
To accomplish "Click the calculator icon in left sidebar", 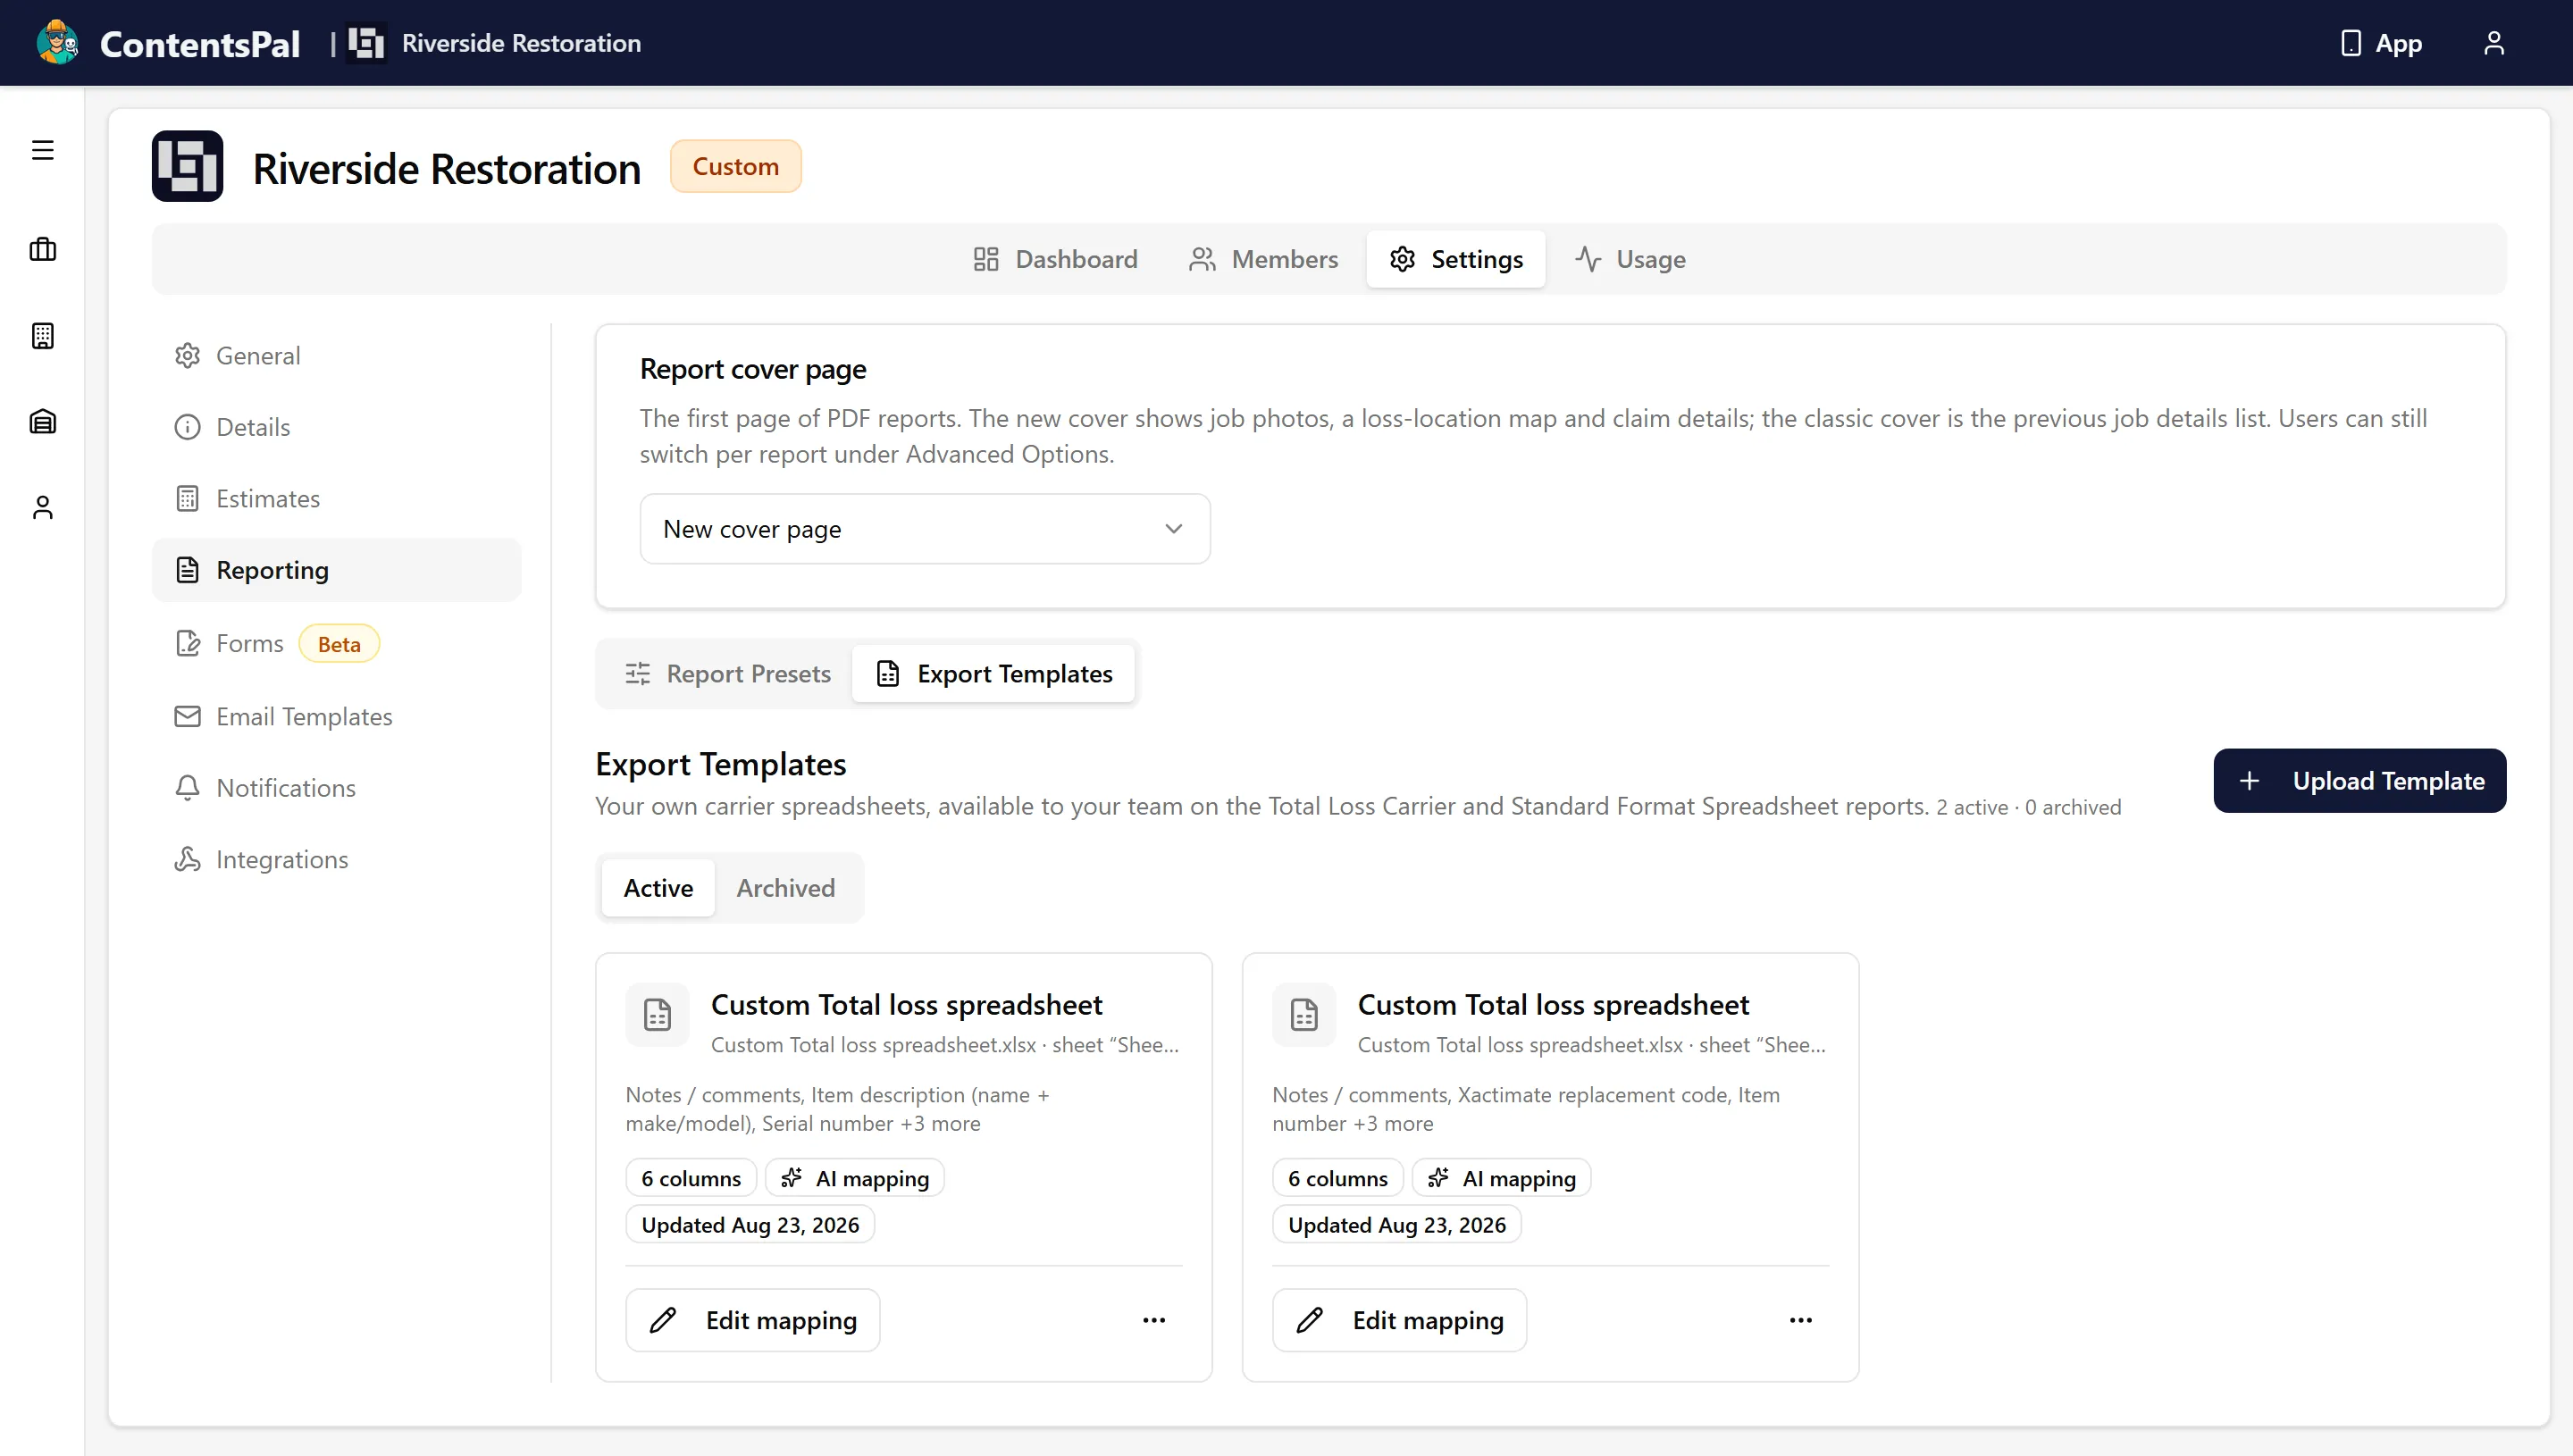I will pyautogui.click(x=42, y=336).
